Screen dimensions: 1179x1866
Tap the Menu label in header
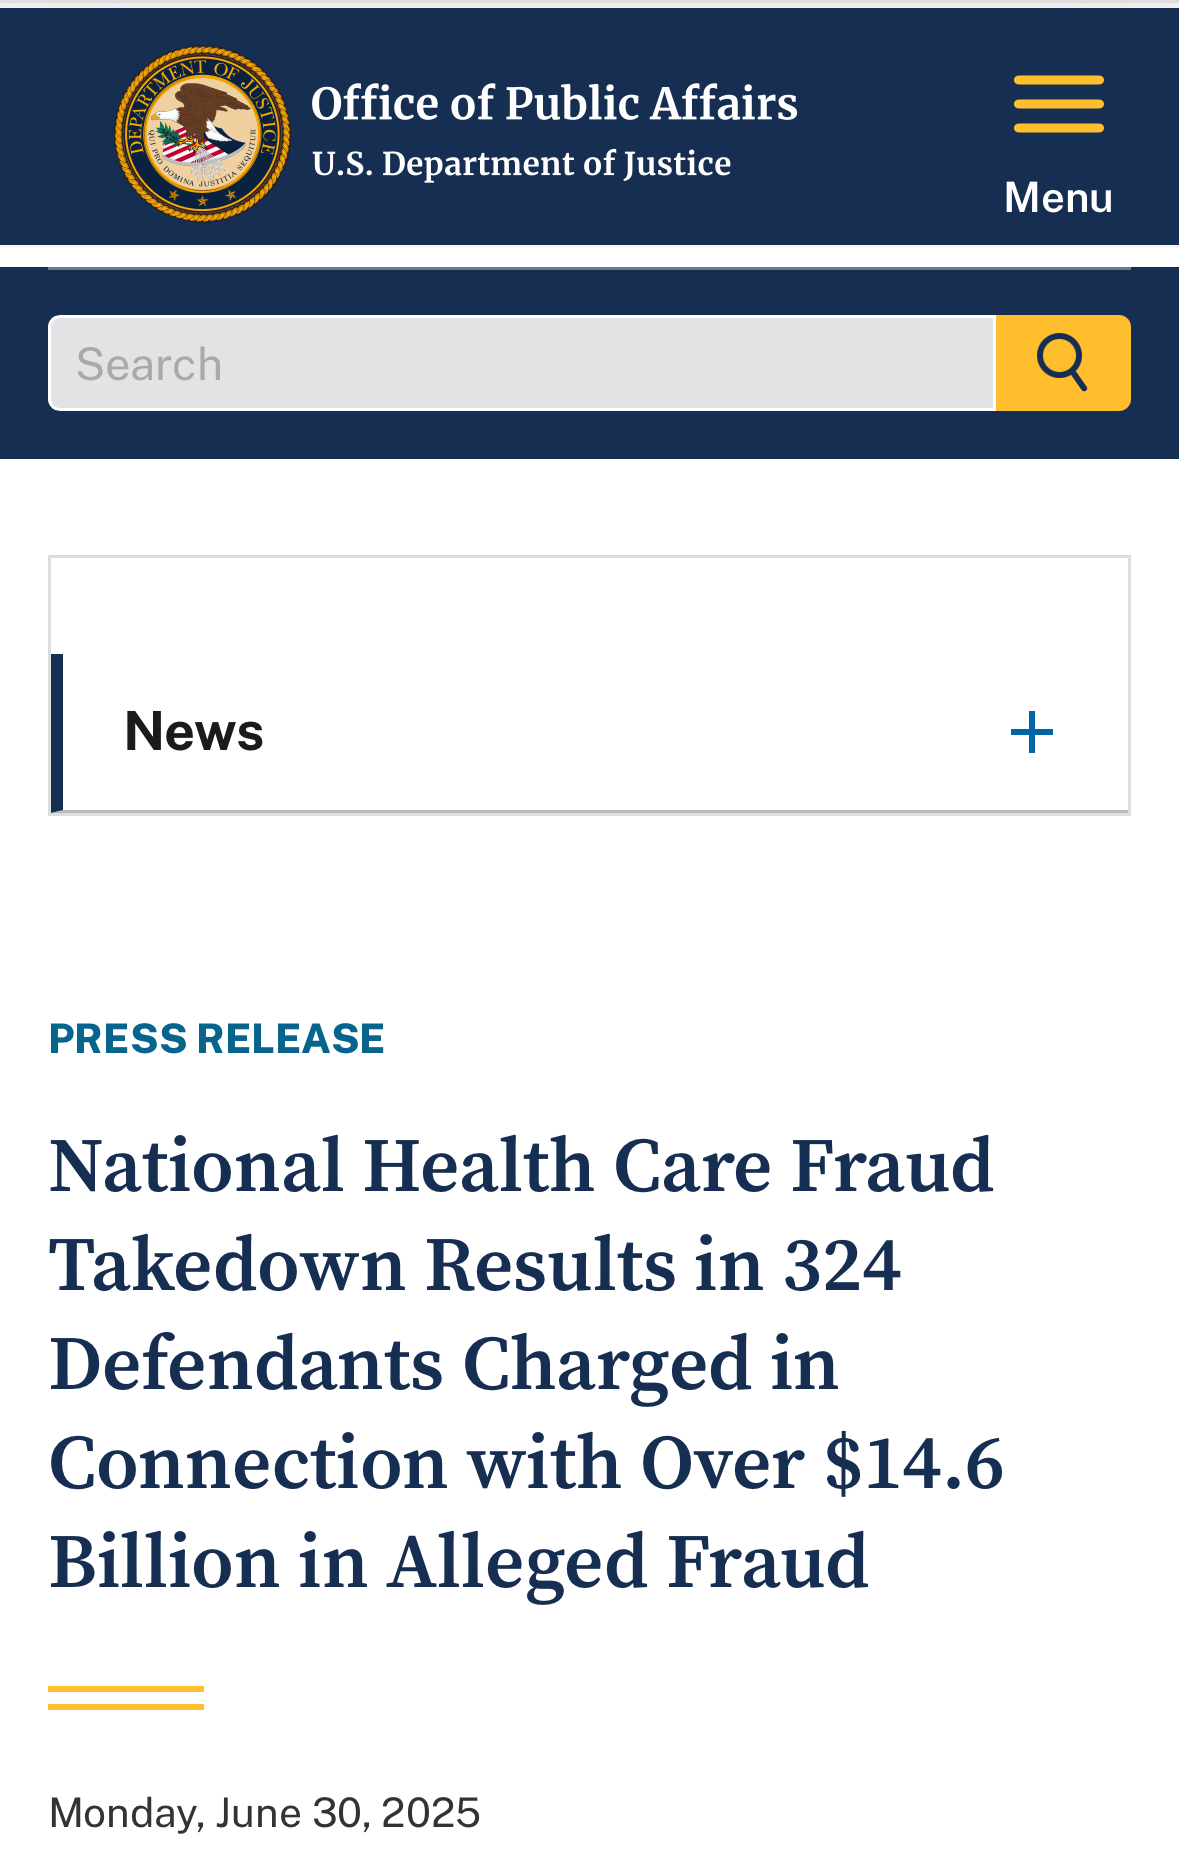pyautogui.click(x=1058, y=198)
